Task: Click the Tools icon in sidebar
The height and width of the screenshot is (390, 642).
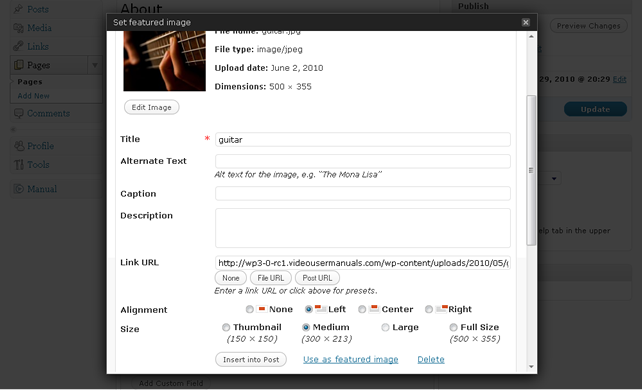Action: point(18,165)
